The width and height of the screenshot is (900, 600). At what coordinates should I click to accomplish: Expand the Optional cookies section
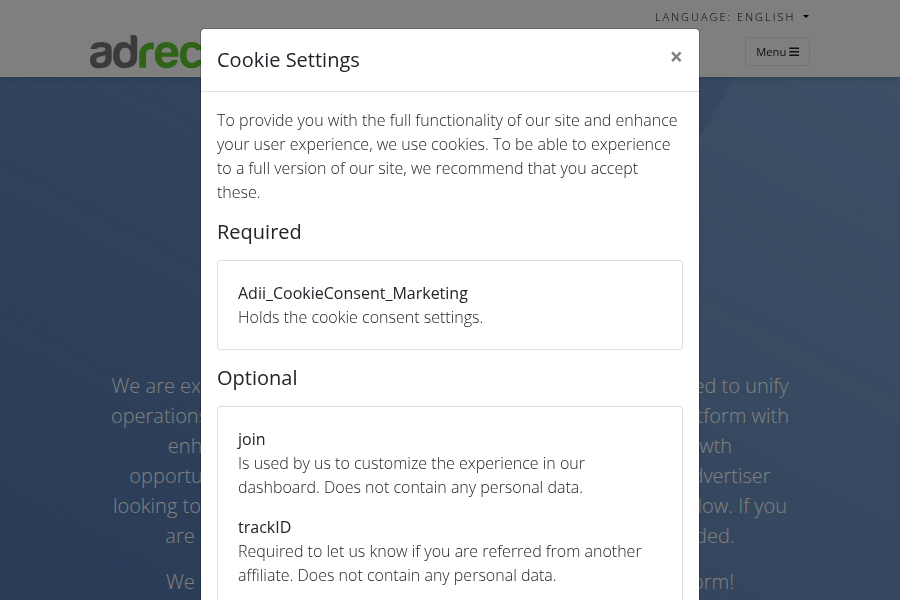click(x=257, y=377)
